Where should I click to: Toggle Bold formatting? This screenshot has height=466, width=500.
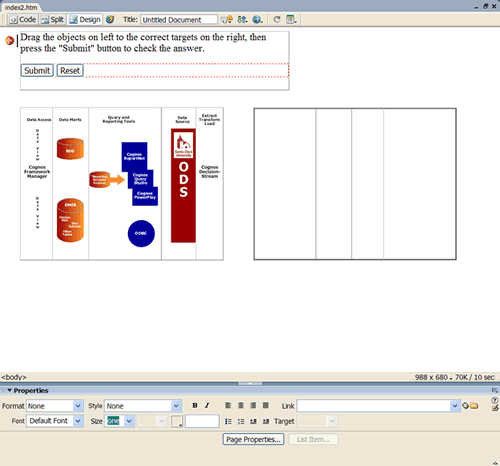(195, 405)
